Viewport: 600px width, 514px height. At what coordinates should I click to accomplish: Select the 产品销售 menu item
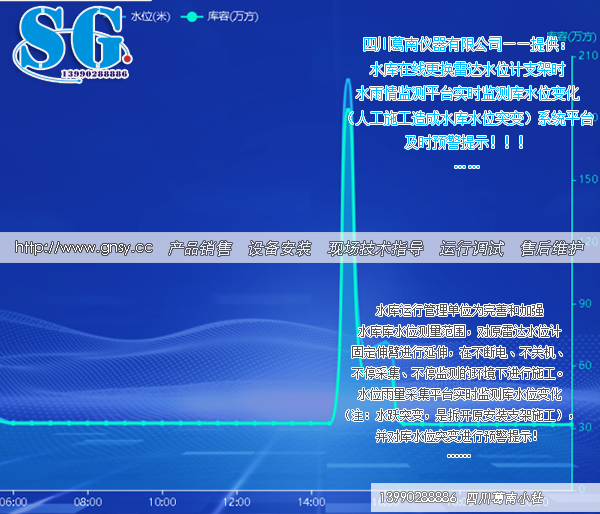coord(200,248)
